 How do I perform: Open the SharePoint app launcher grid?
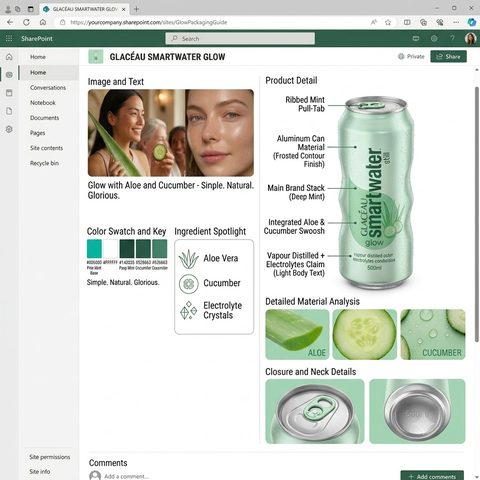9,38
